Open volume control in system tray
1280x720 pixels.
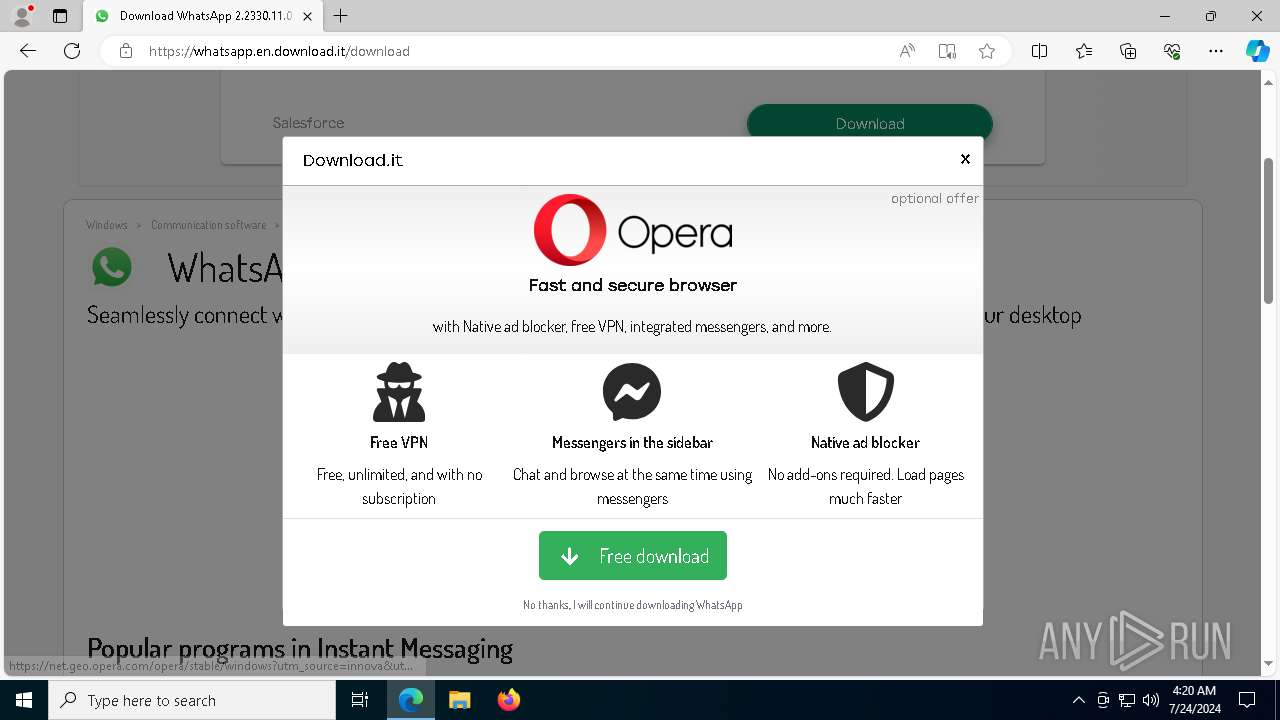coord(1151,700)
